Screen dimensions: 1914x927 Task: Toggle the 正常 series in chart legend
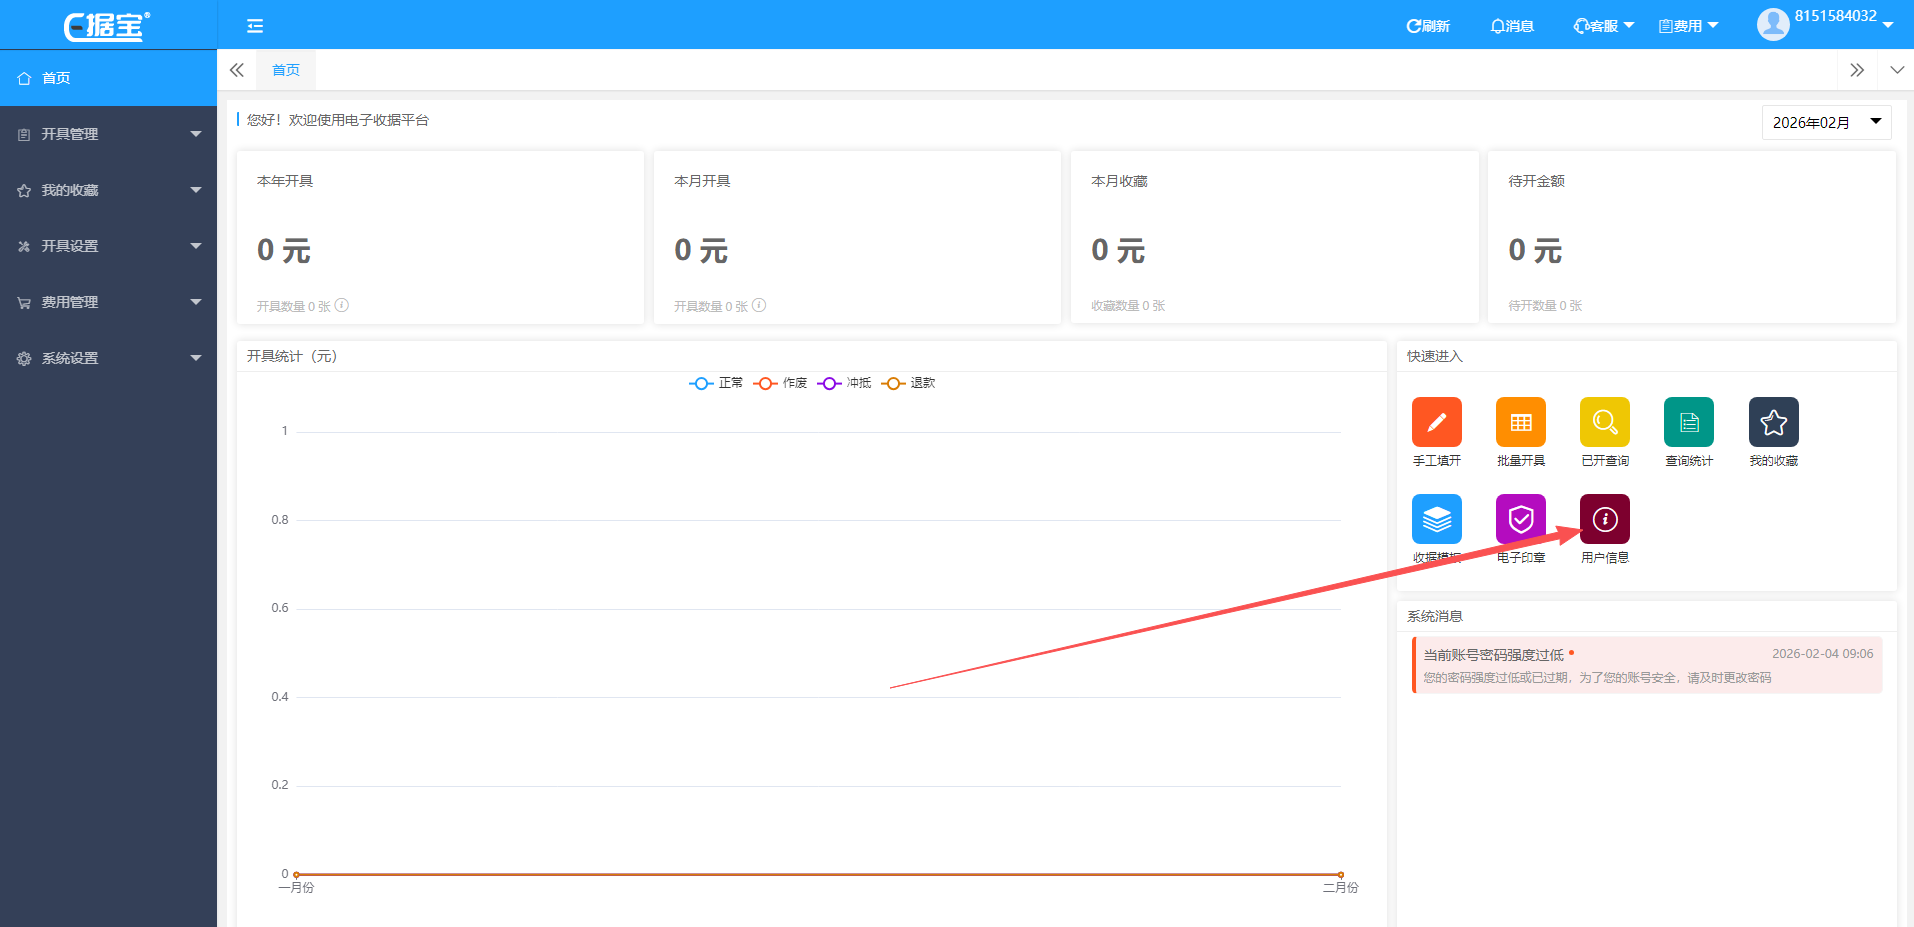click(x=716, y=383)
